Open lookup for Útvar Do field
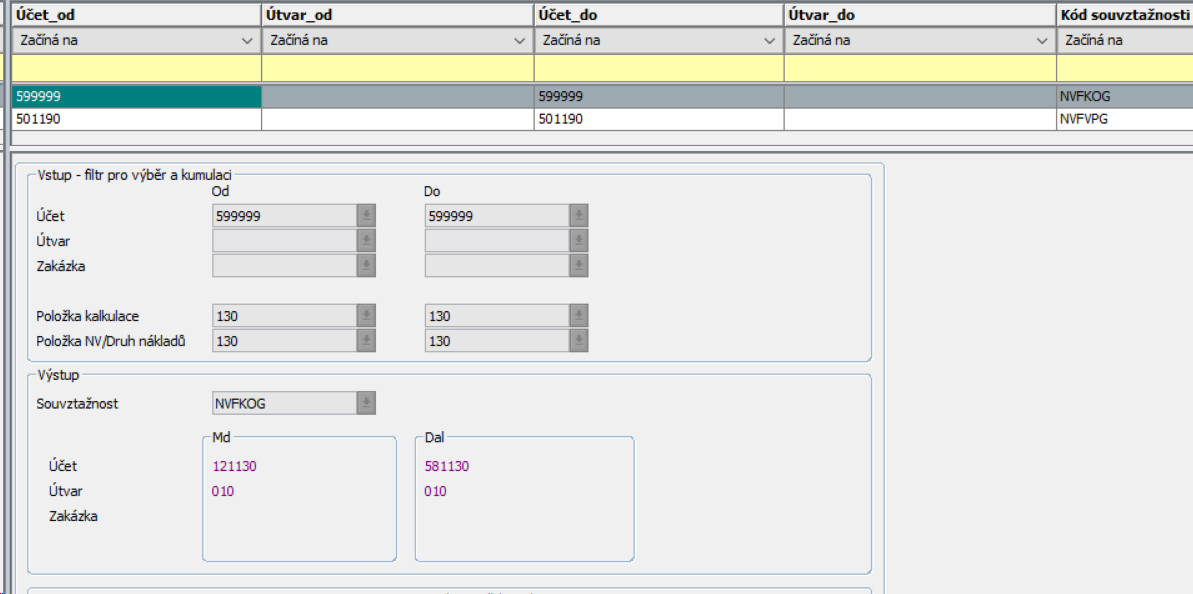1193x594 pixels. 579,241
